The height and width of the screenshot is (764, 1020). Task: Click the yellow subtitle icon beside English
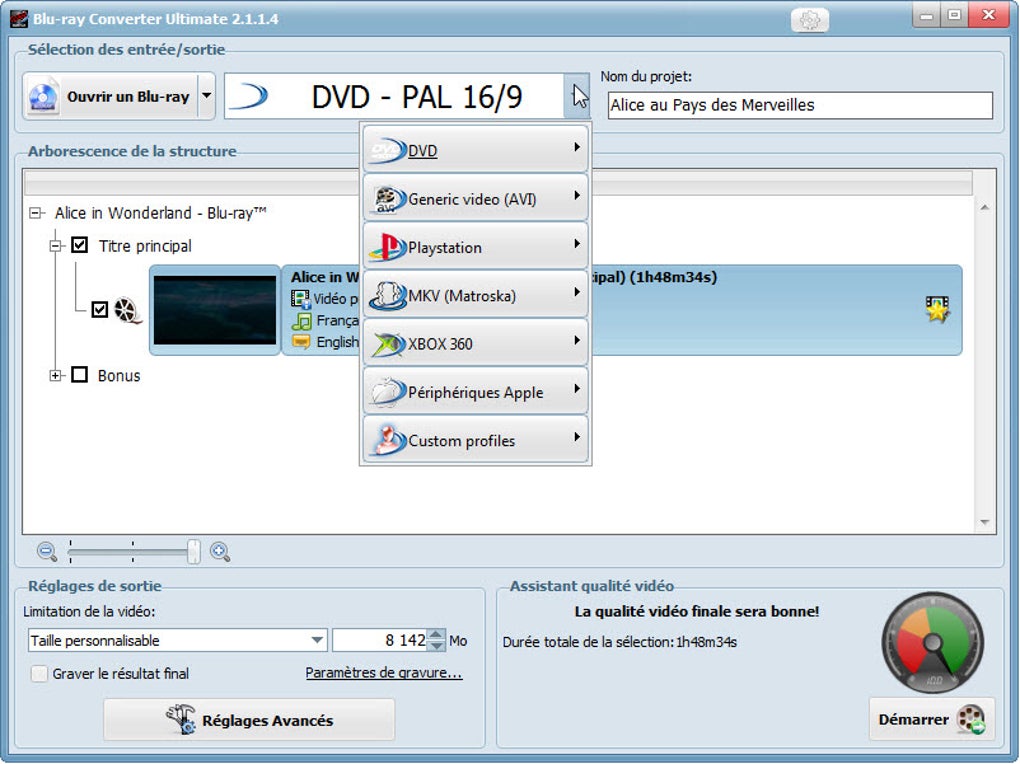pyautogui.click(x=301, y=342)
